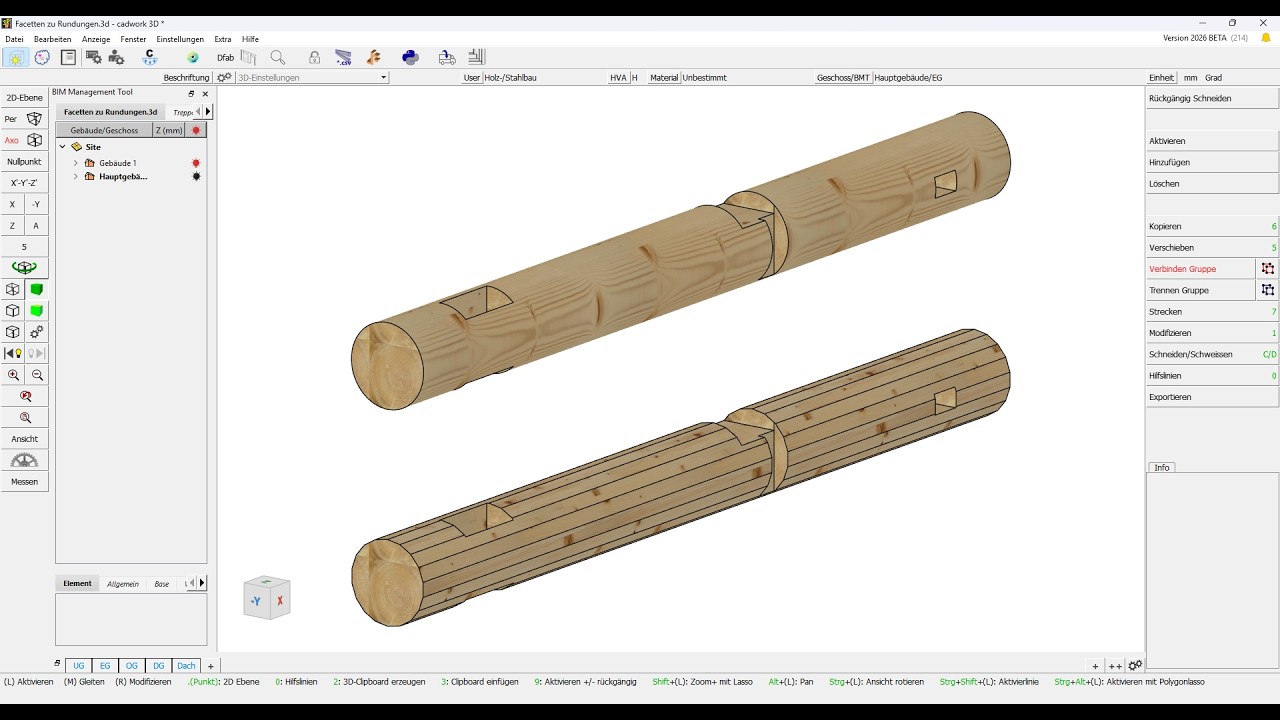The height and width of the screenshot is (720, 1280).
Task: Click the Gebäude/Geschoss column header
Action: [x=104, y=130]
